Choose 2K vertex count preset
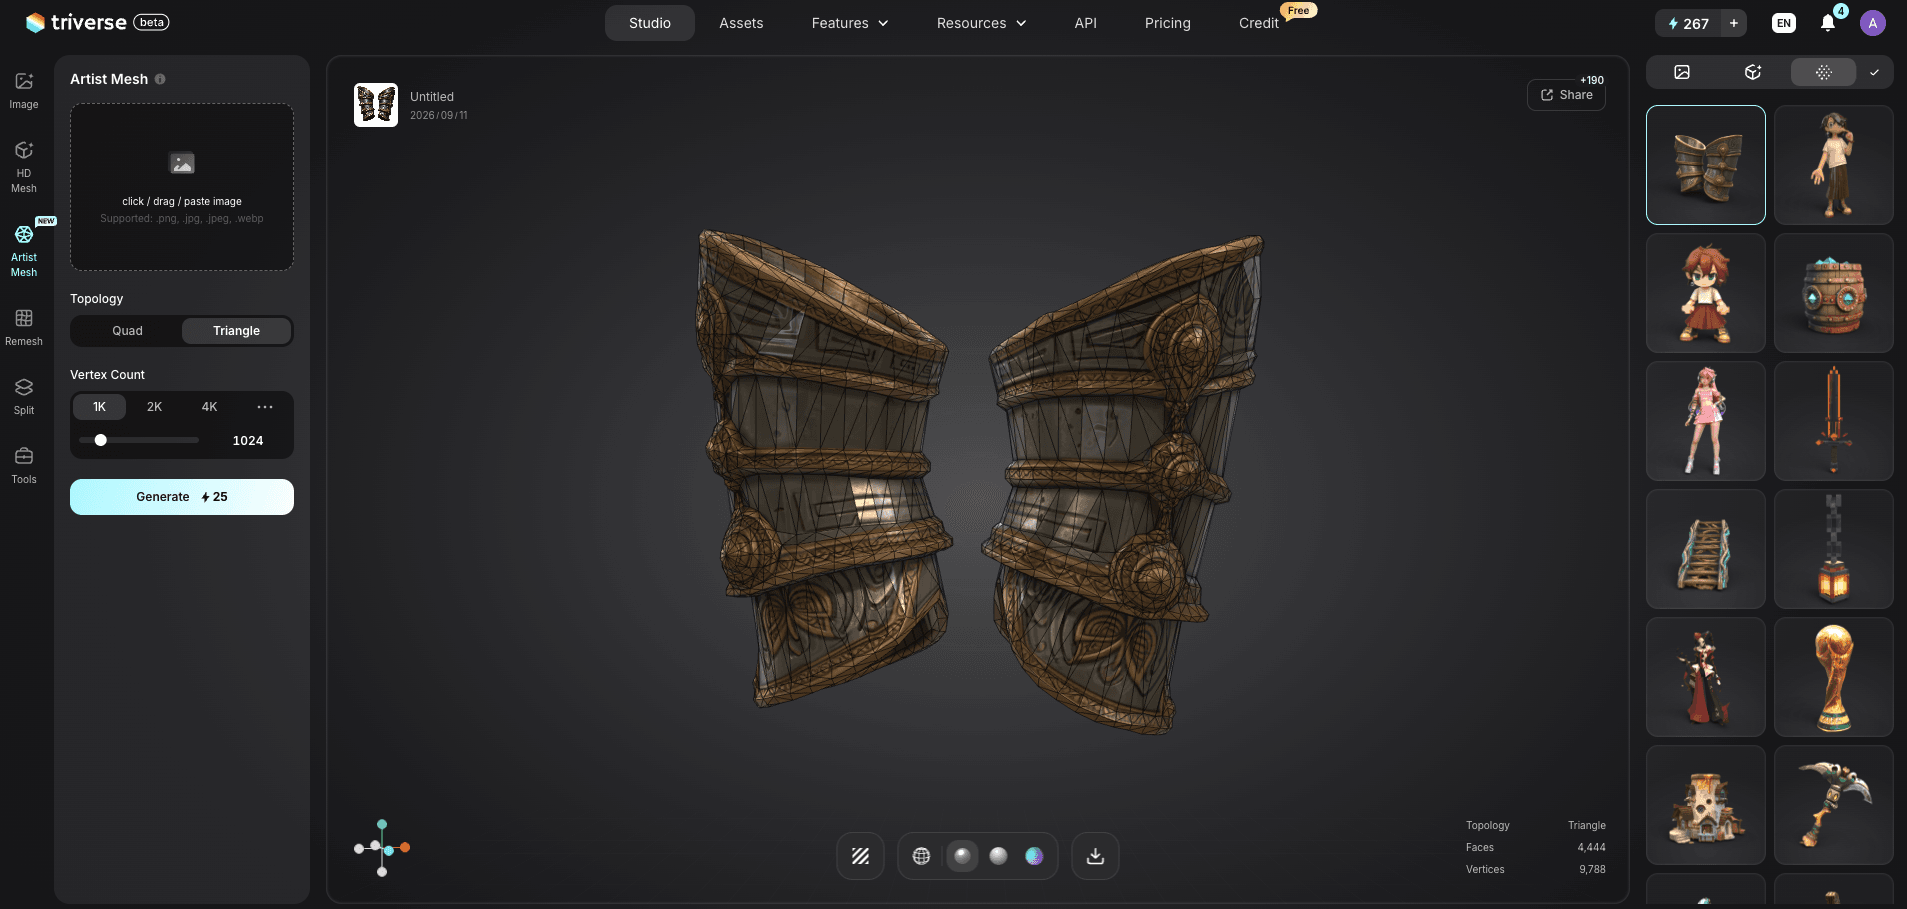 (x=154, y=407)
